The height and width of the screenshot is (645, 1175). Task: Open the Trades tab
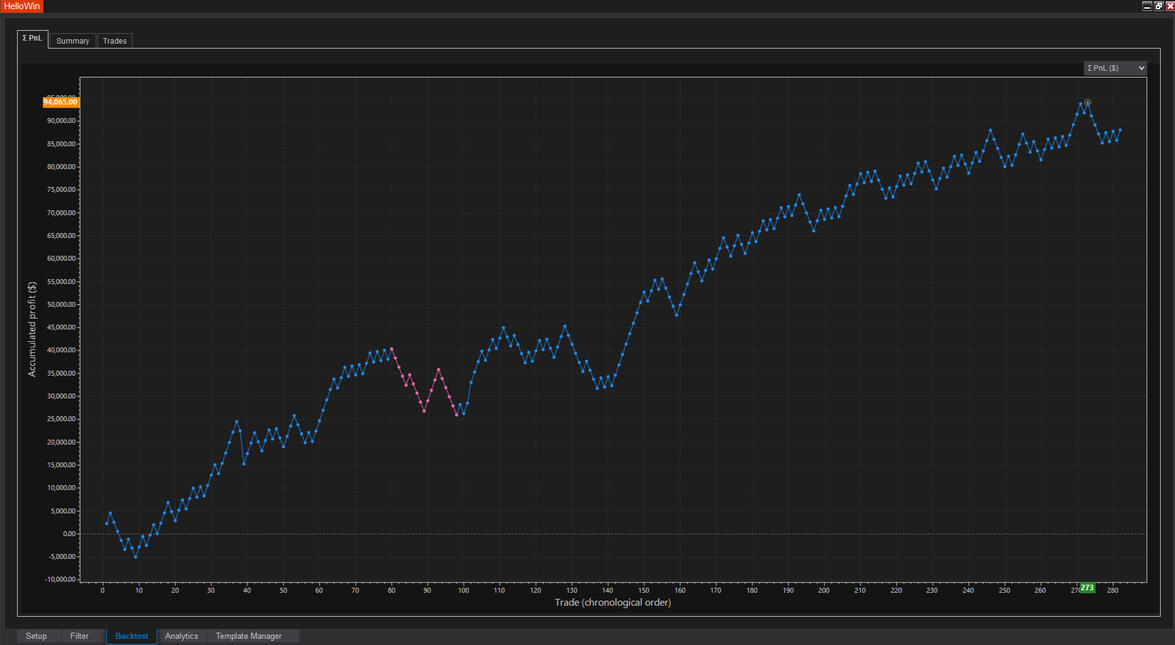(x=115, y=41)
